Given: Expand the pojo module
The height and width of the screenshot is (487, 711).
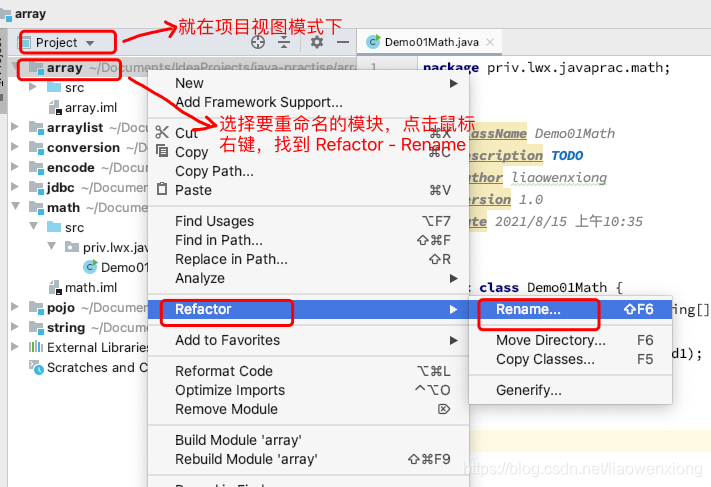Looking at the screenshot, I should click(15, 306).
